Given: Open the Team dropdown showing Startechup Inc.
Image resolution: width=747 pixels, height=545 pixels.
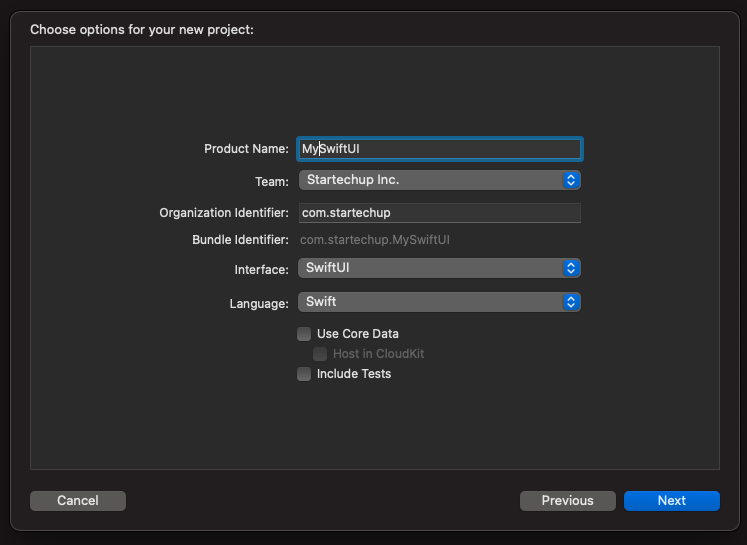Looking at the screenshot, I should (x=430, y=180).
